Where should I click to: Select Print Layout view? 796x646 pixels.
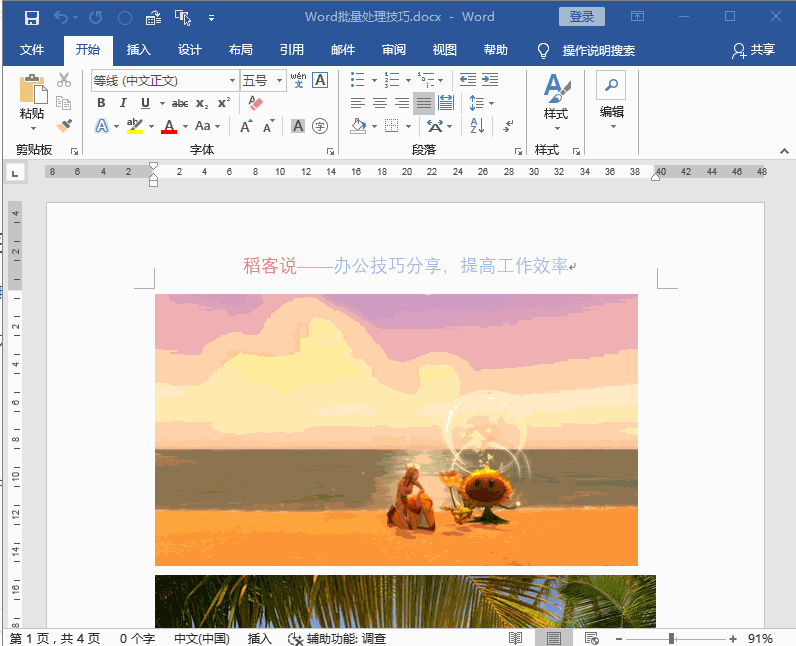click(554, 638)
